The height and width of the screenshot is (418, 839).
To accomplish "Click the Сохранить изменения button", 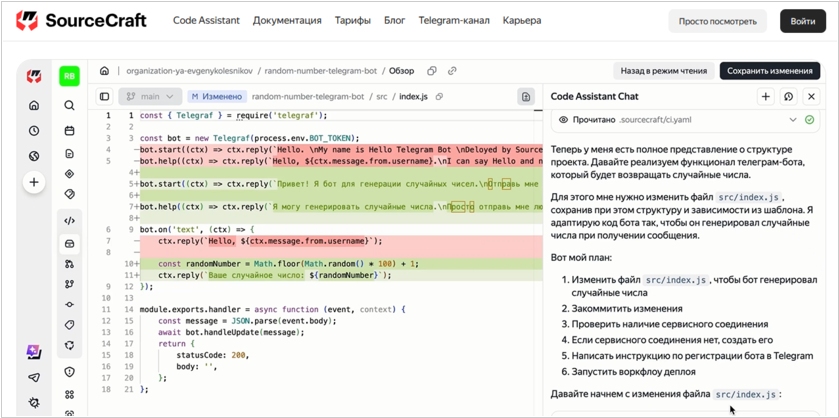I will [x=769, y=71].
